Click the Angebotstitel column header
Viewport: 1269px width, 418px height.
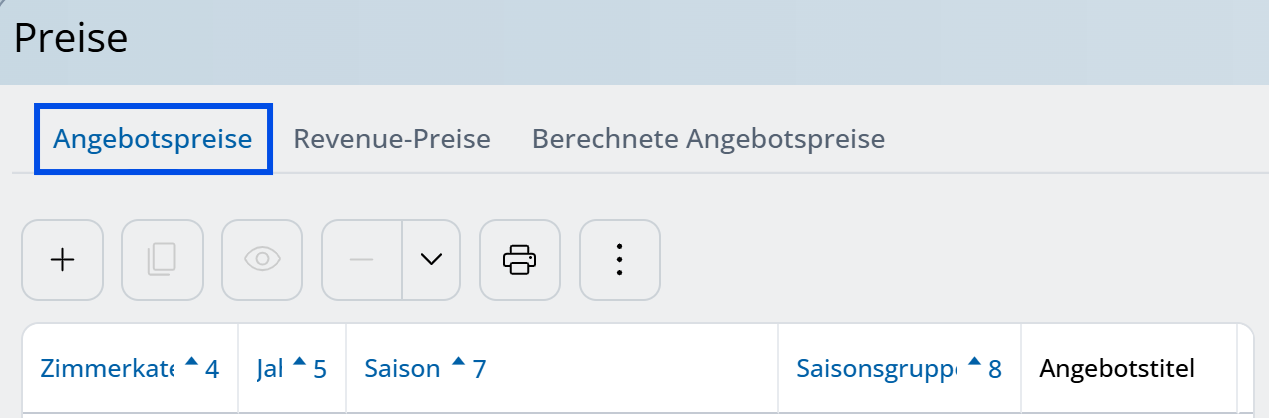pyautogui.click(x=1117, y=369)
